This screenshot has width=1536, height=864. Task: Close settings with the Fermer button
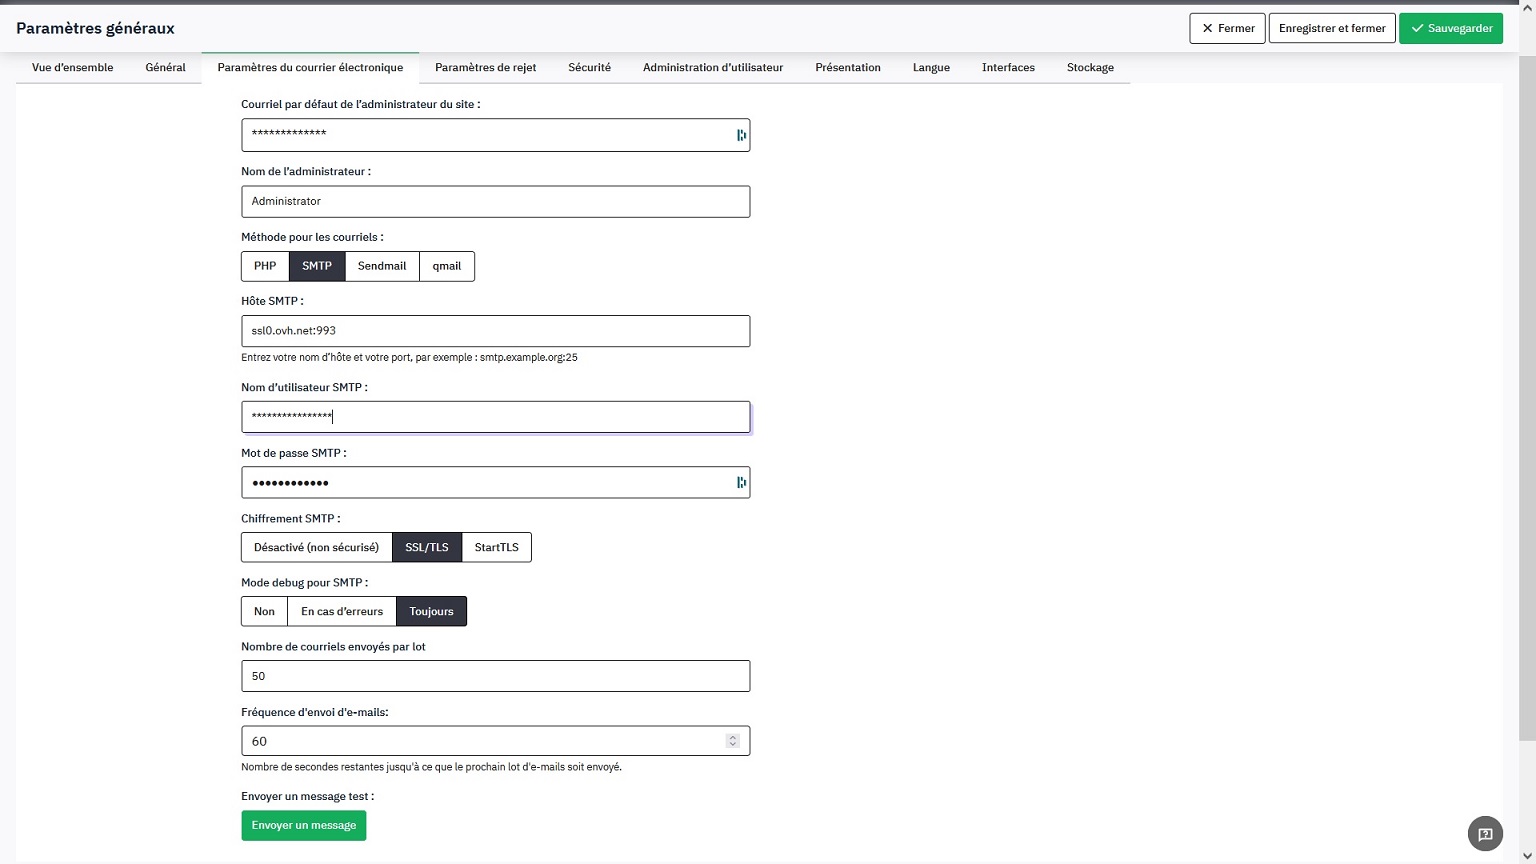click(1227, 28)
